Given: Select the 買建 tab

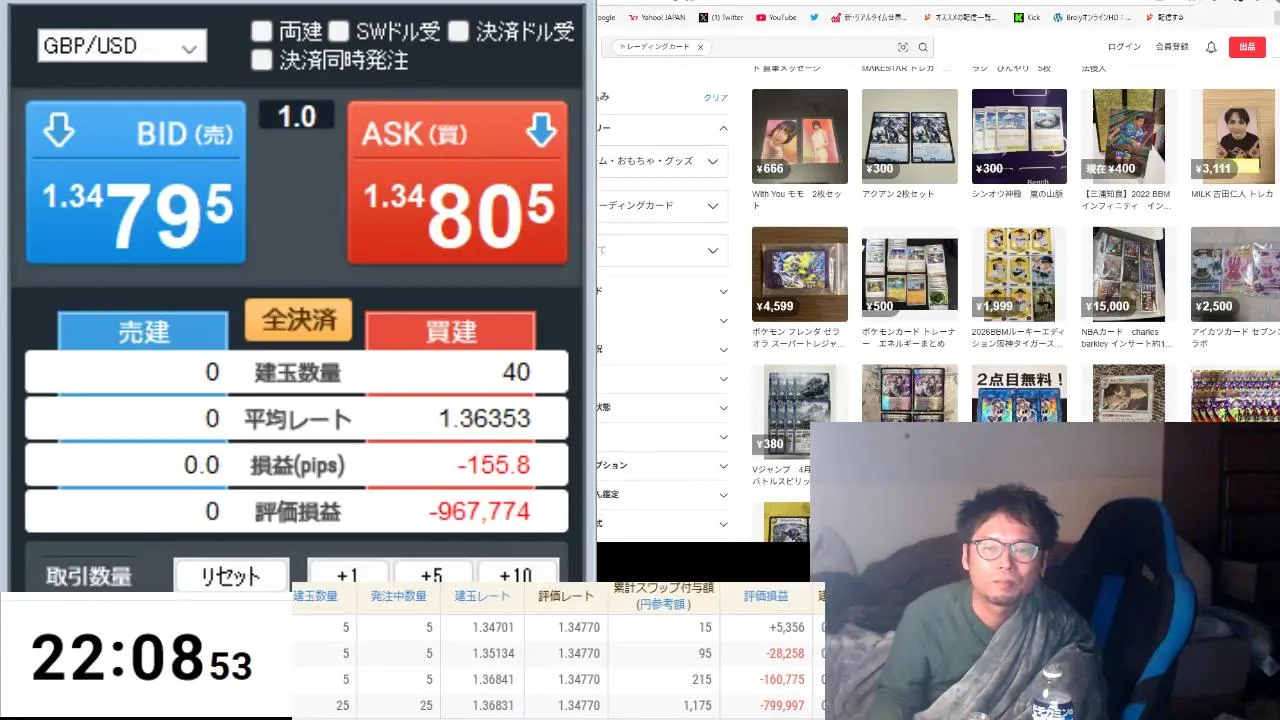Looking at the screenshot, I should [x=451, y=331].
